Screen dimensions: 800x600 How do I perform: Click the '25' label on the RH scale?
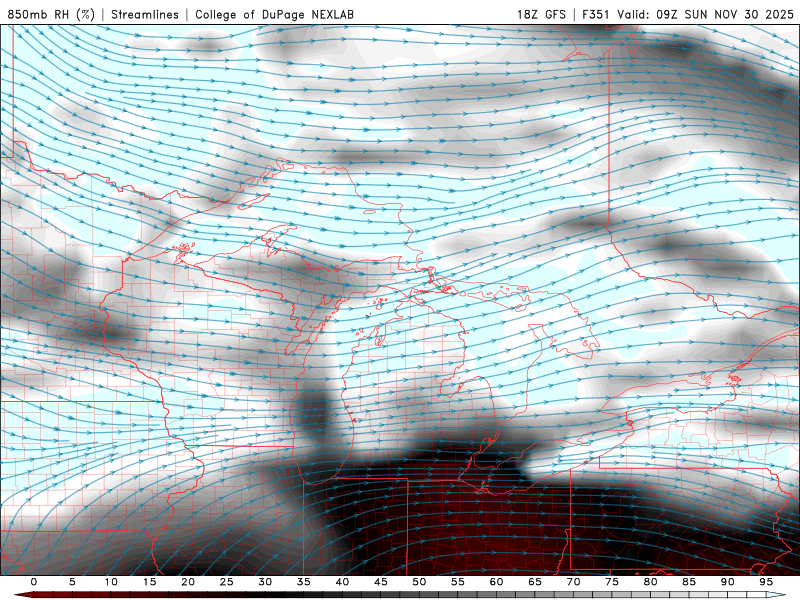pos(227,582)
